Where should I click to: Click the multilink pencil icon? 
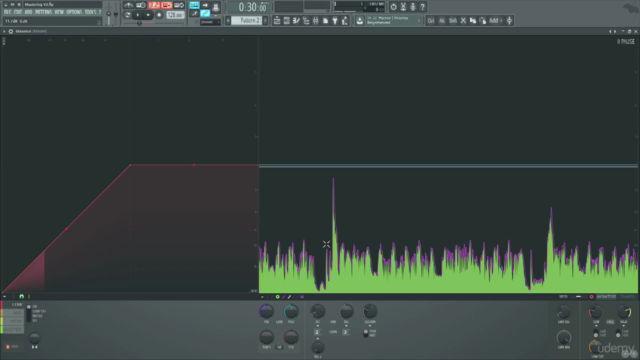coord(194,13)
